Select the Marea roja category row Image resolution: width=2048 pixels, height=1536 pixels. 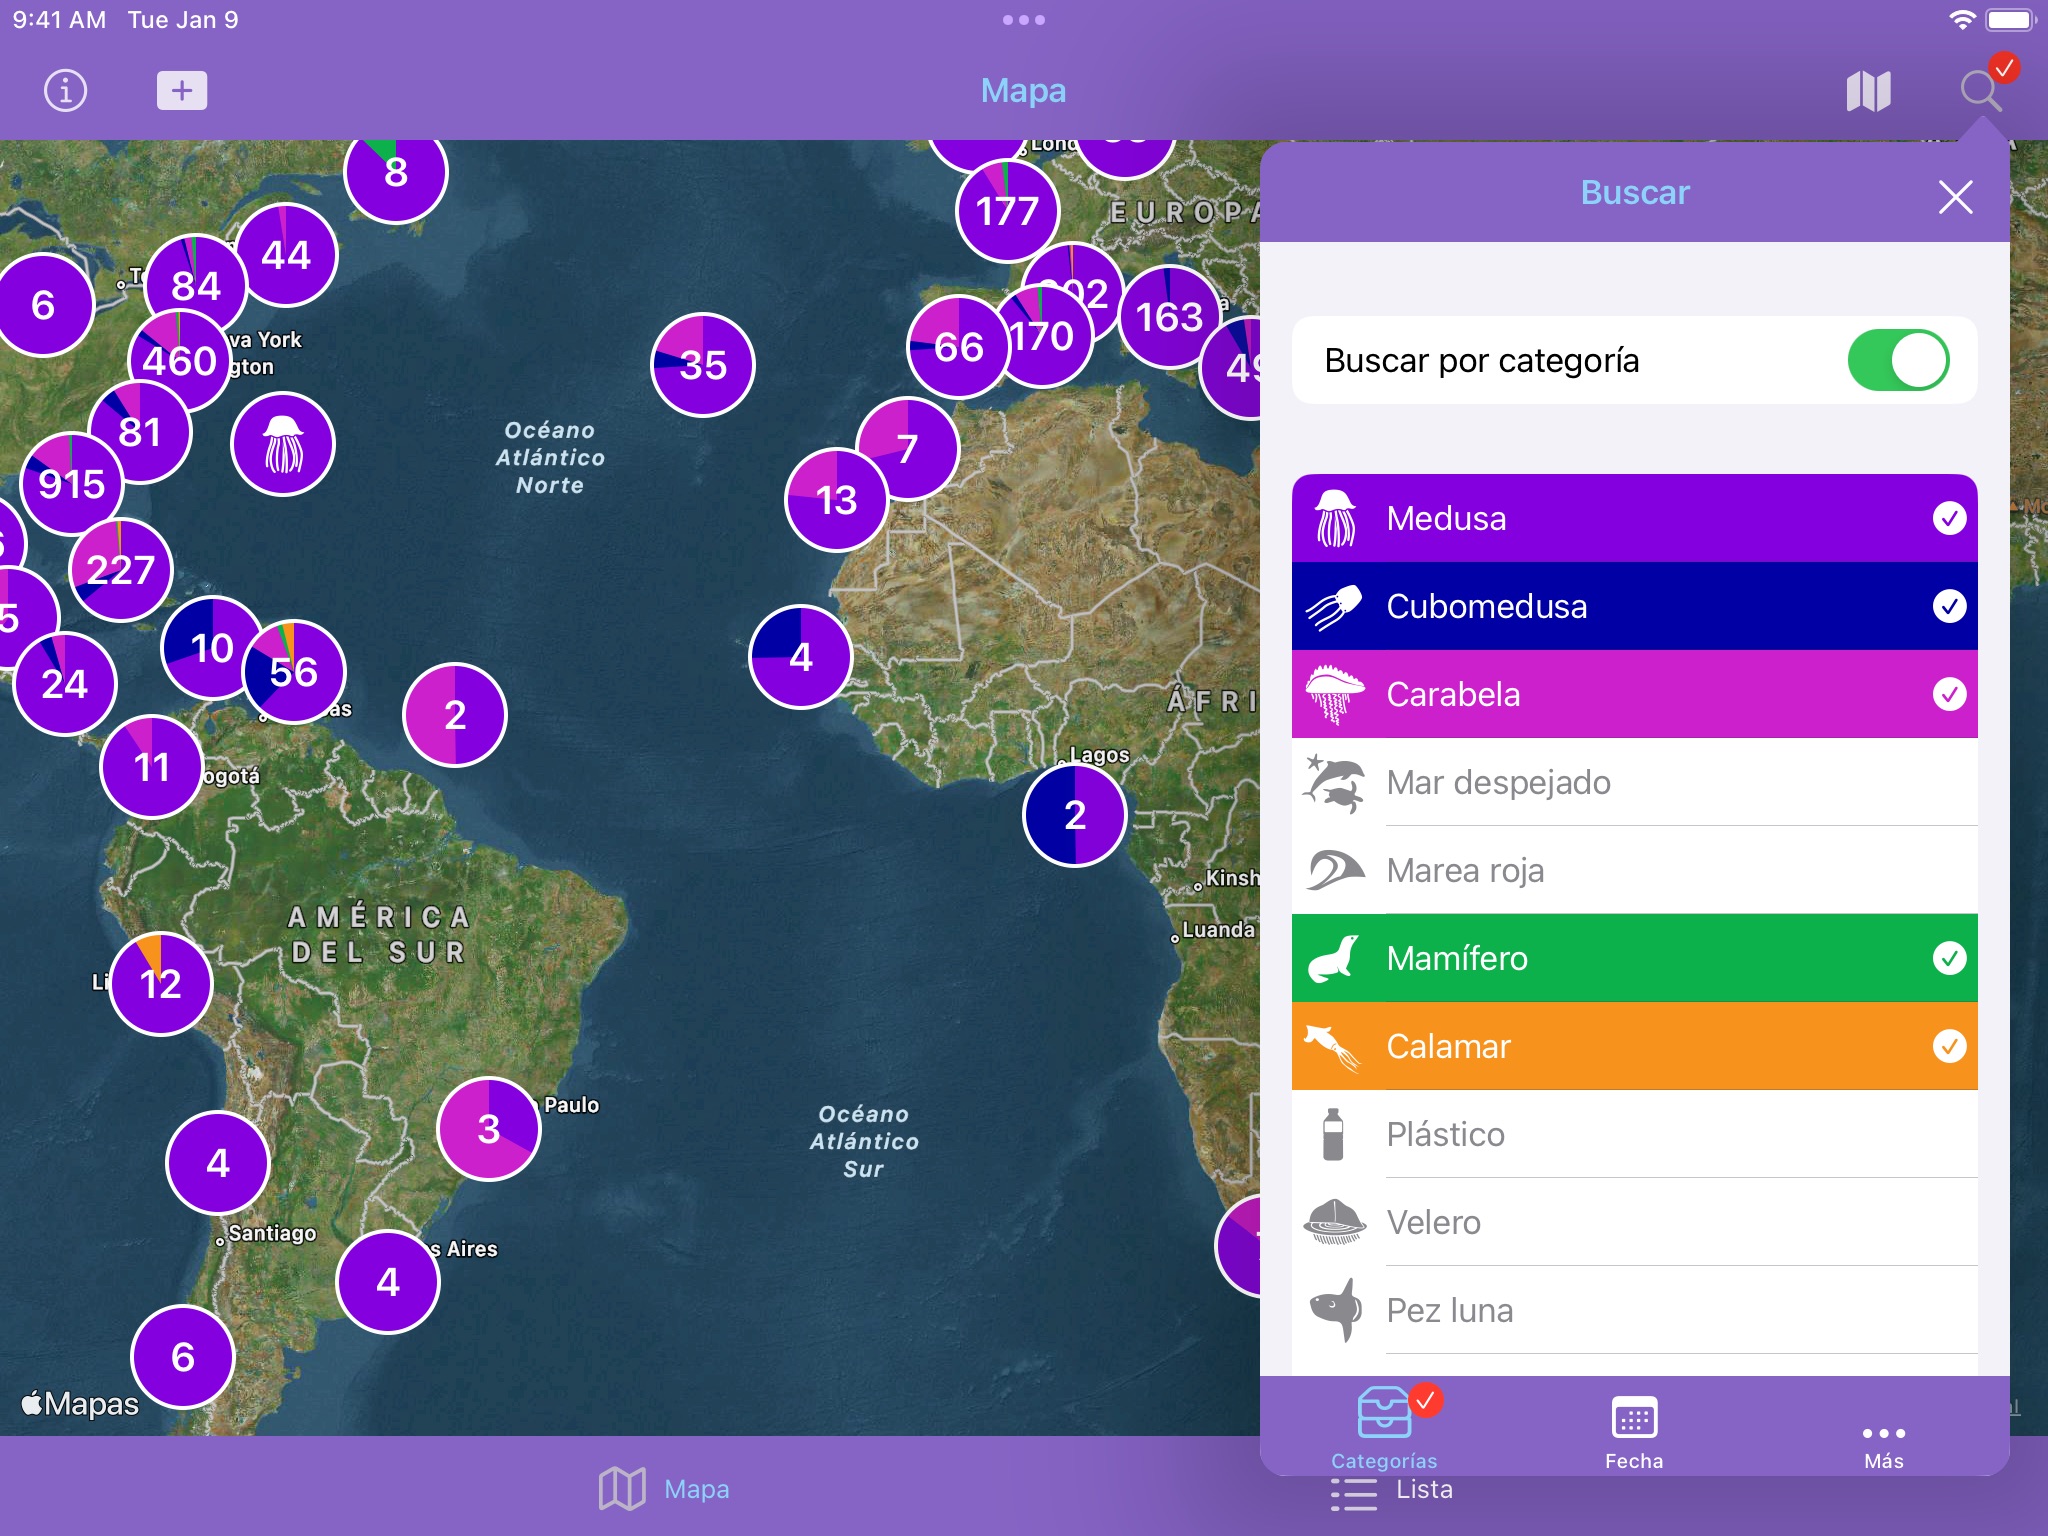point(1634,870)
